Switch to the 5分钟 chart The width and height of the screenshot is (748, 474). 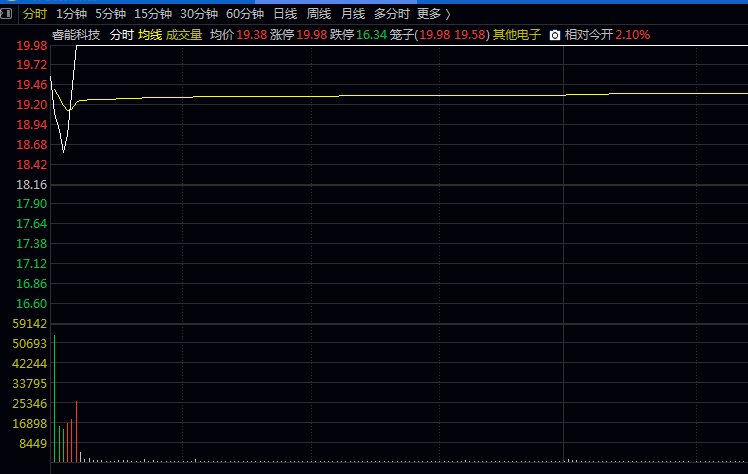coord(110,14)
